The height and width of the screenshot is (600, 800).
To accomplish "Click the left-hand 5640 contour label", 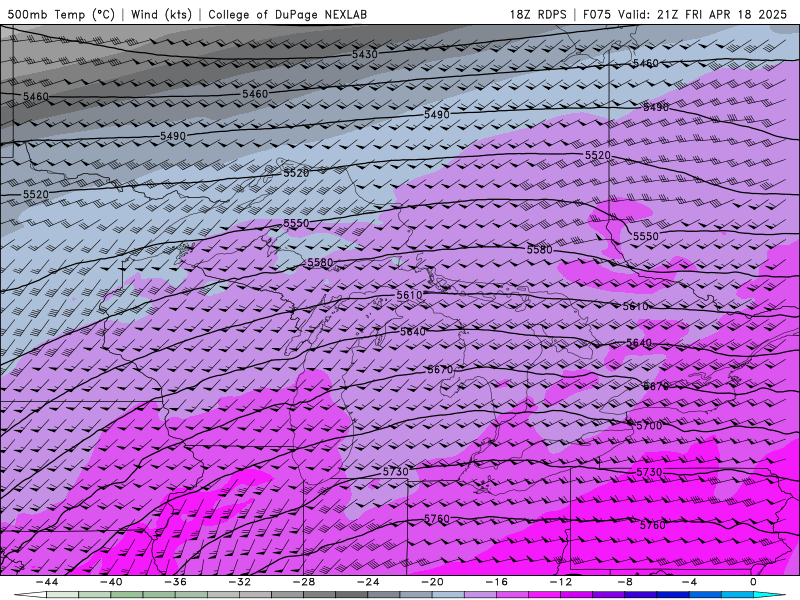I will tap(413, 332).
